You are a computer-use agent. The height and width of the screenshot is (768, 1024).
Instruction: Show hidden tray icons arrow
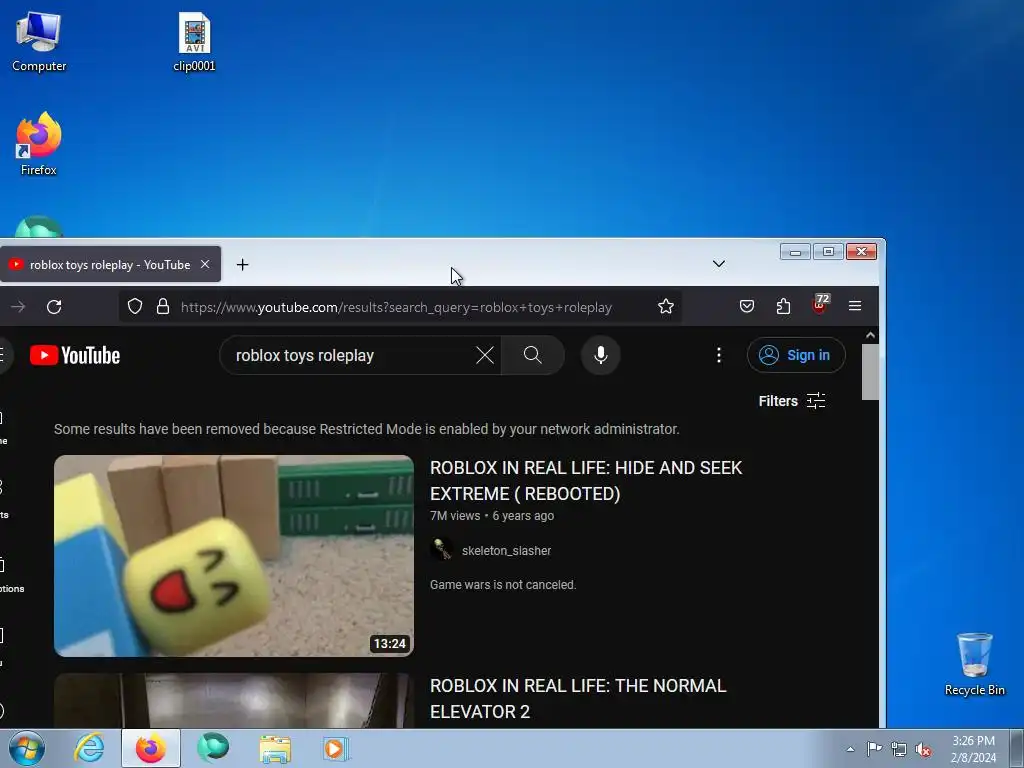(850, 749)
